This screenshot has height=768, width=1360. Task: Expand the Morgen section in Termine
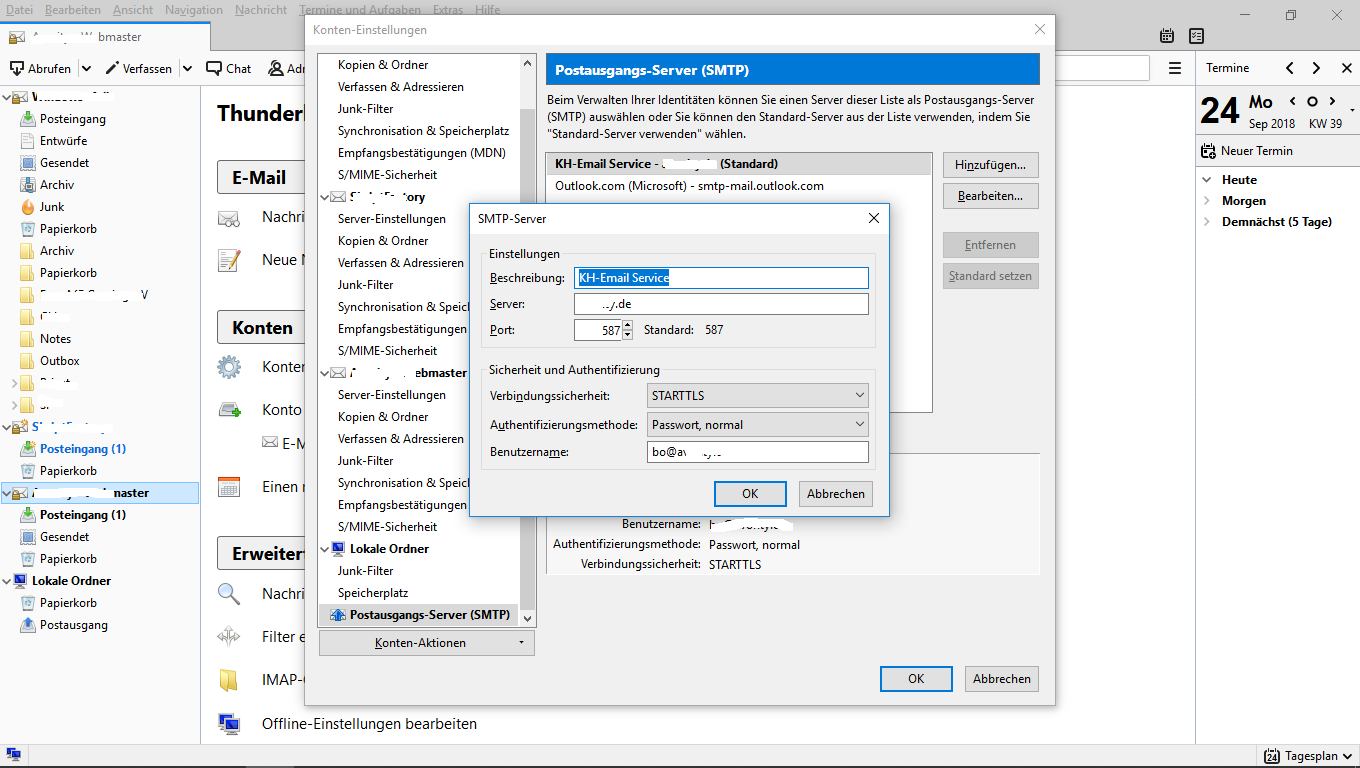1208,201
